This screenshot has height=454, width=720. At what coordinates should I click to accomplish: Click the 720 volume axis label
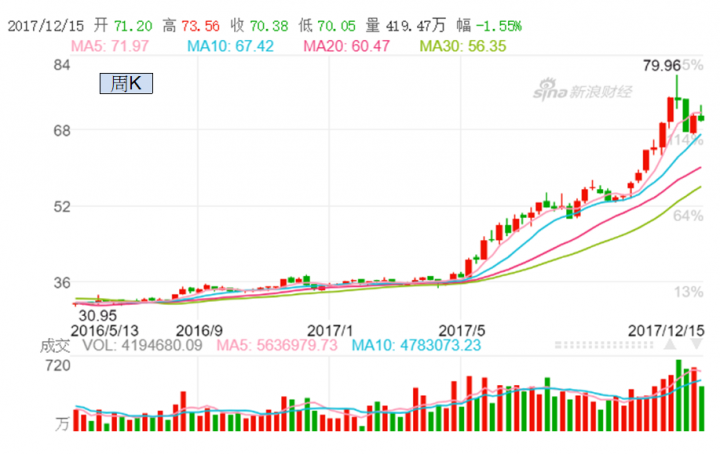[58, 365]
